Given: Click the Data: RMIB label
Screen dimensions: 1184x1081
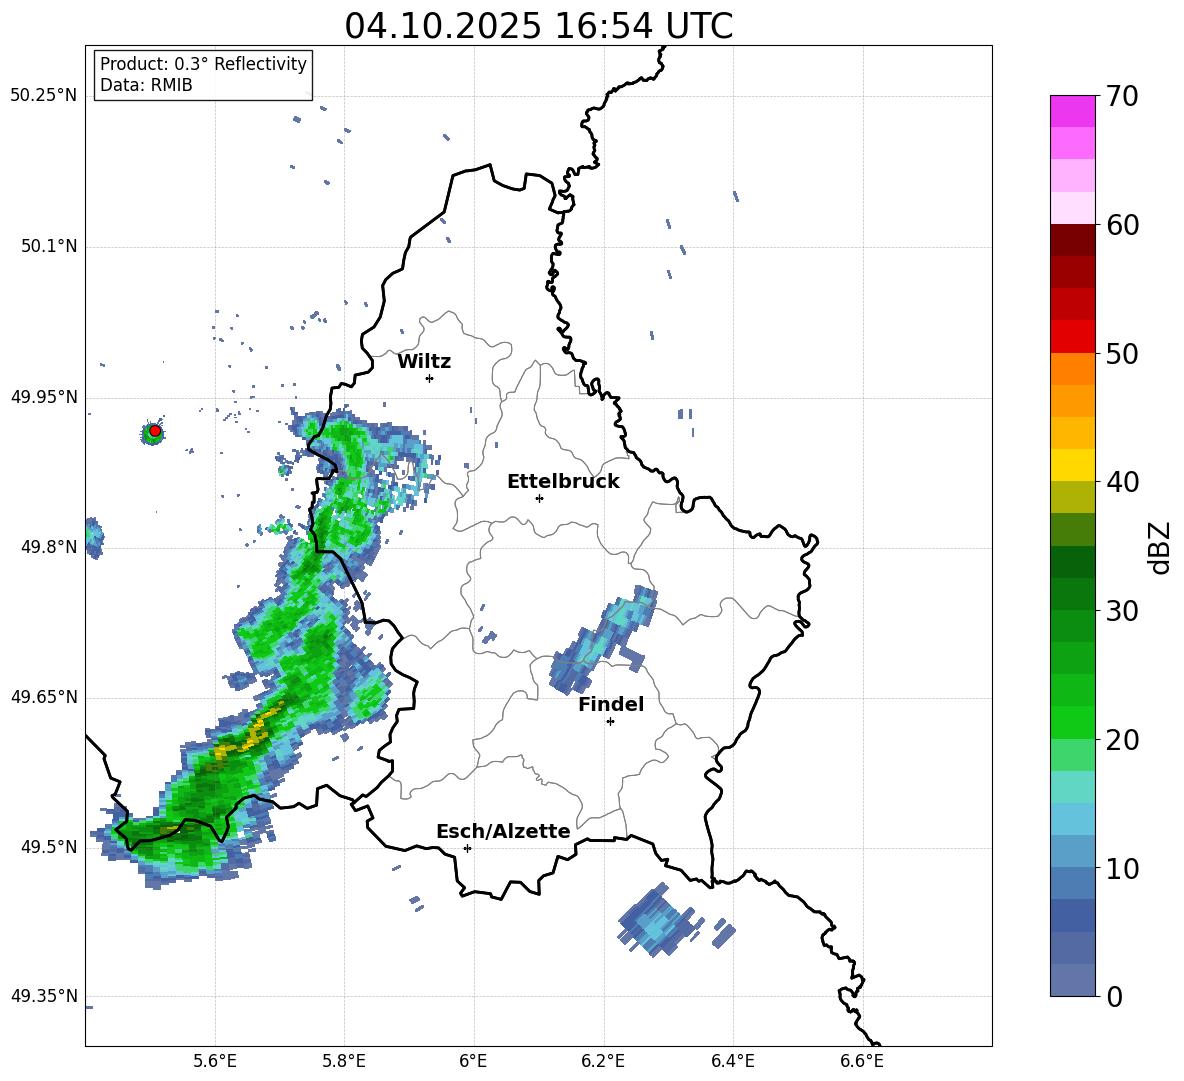Looking at the screenshot, I should (x=146, y=85).
